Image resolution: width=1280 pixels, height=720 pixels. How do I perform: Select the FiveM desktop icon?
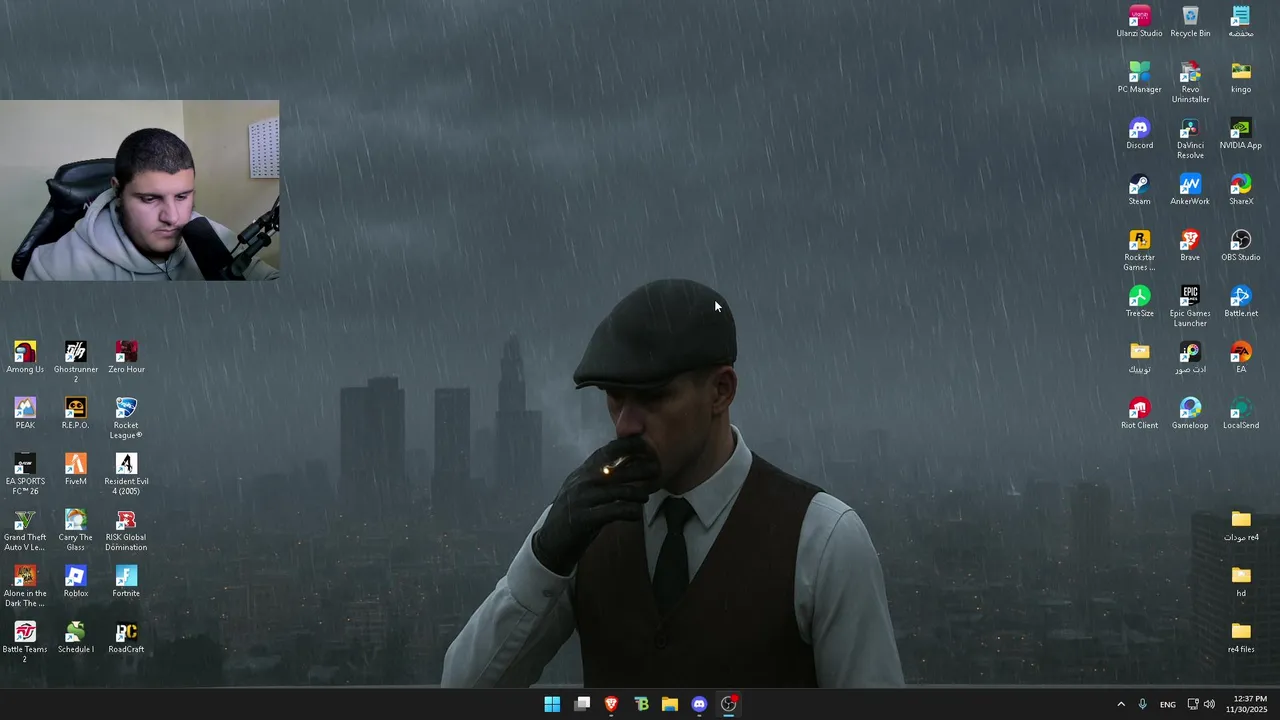[x=76, y=469]
